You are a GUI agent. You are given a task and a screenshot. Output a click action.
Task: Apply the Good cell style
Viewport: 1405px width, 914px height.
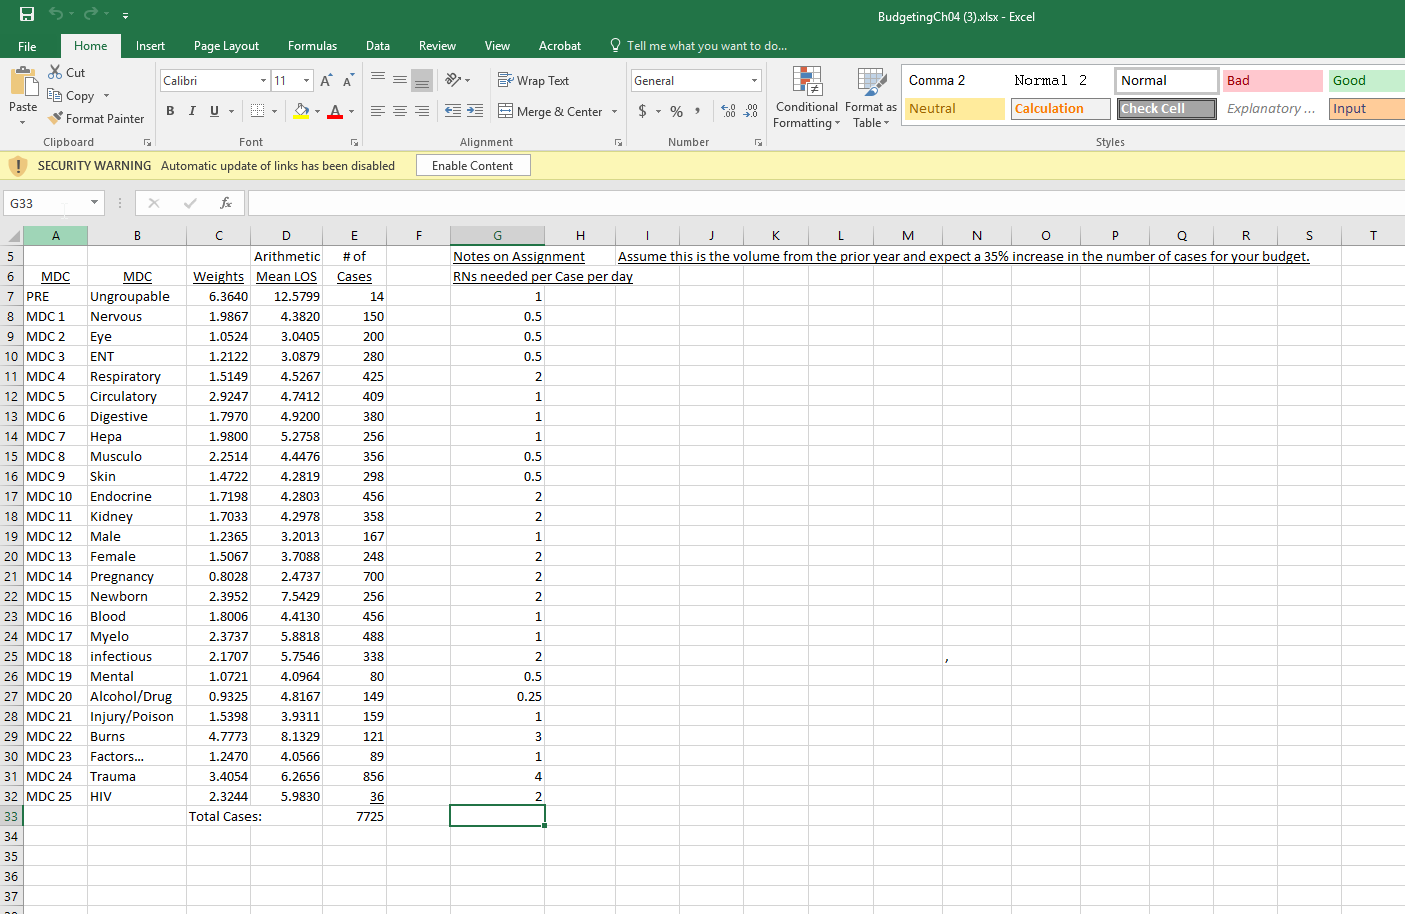pyautogui.click(x=1367, y=81)
